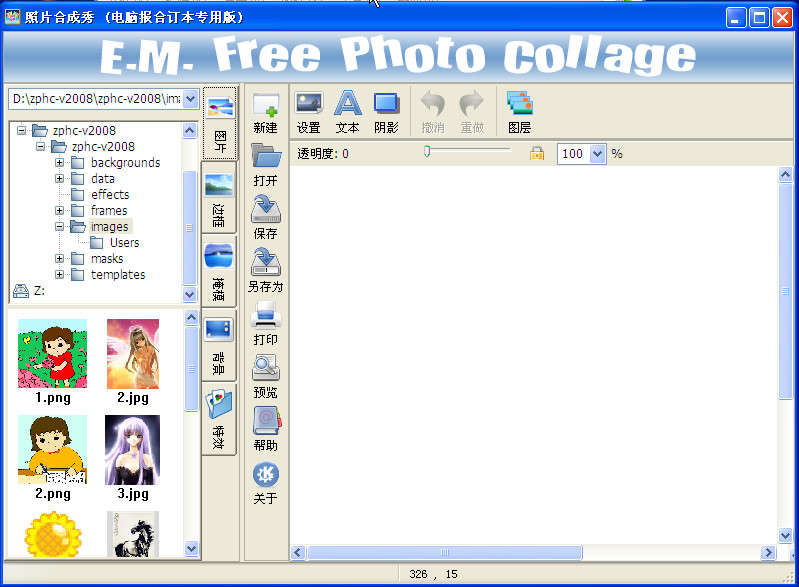Screen dimensions: 799x587
Task: Select thumbnail 2.jpg
Action: 133,354
